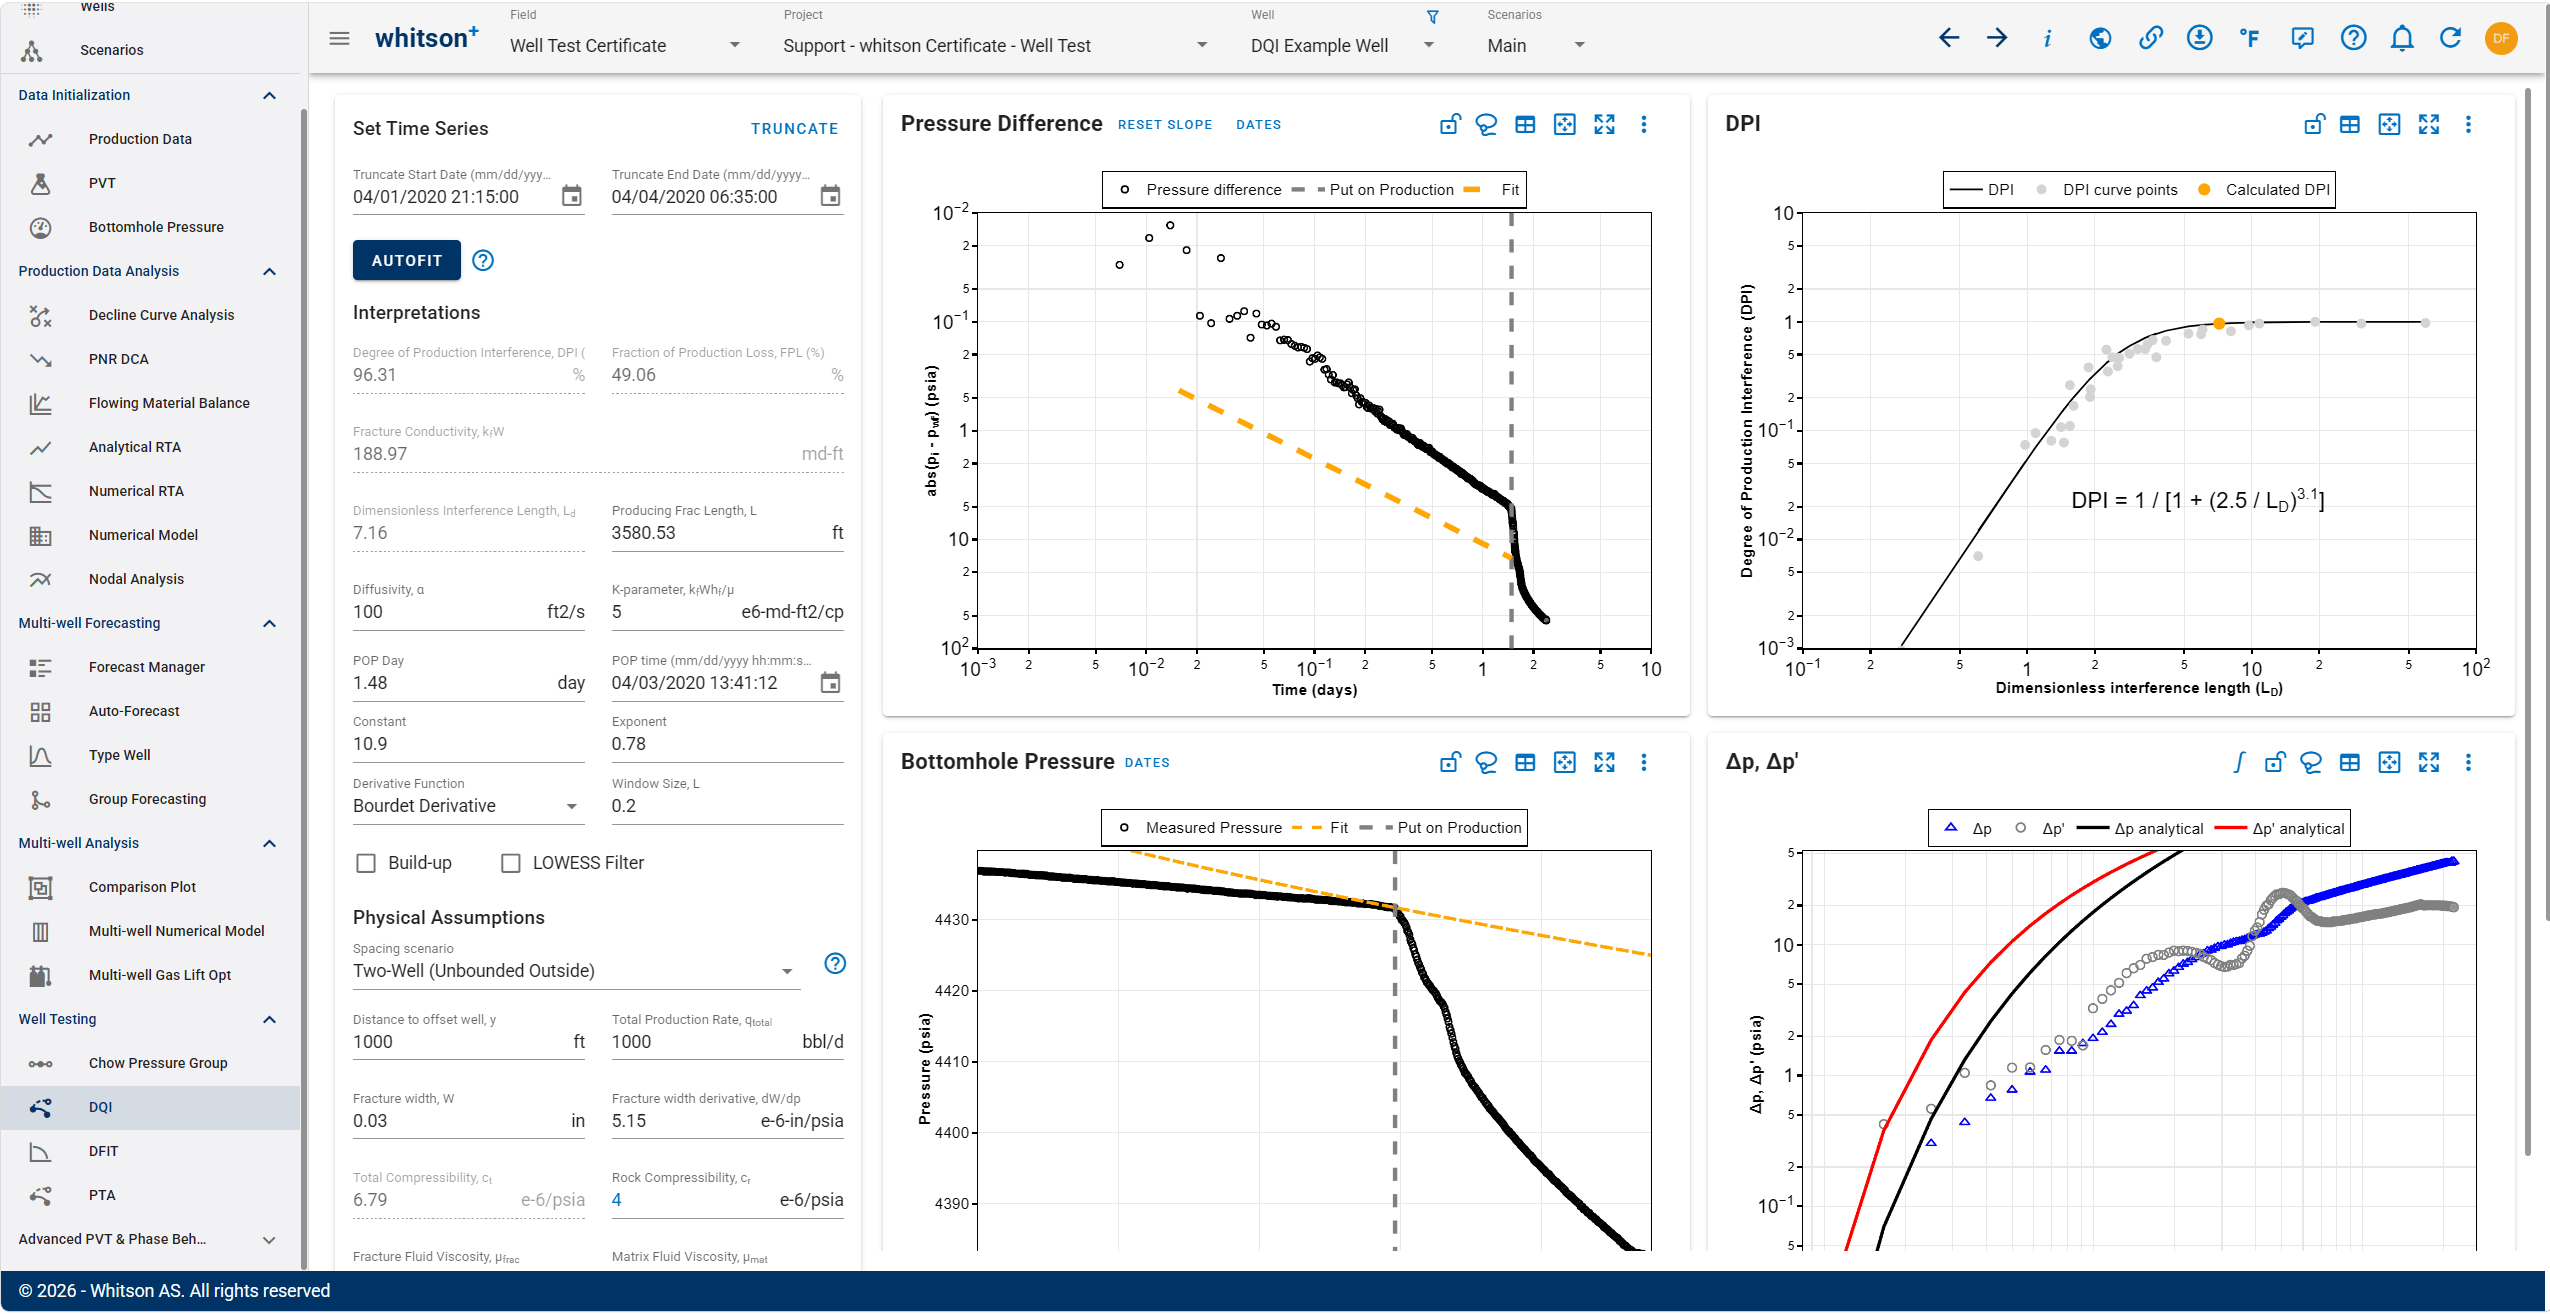Toggle Measured Pressure series in legend
2550x1314 pixels.
click(1200, 828)
